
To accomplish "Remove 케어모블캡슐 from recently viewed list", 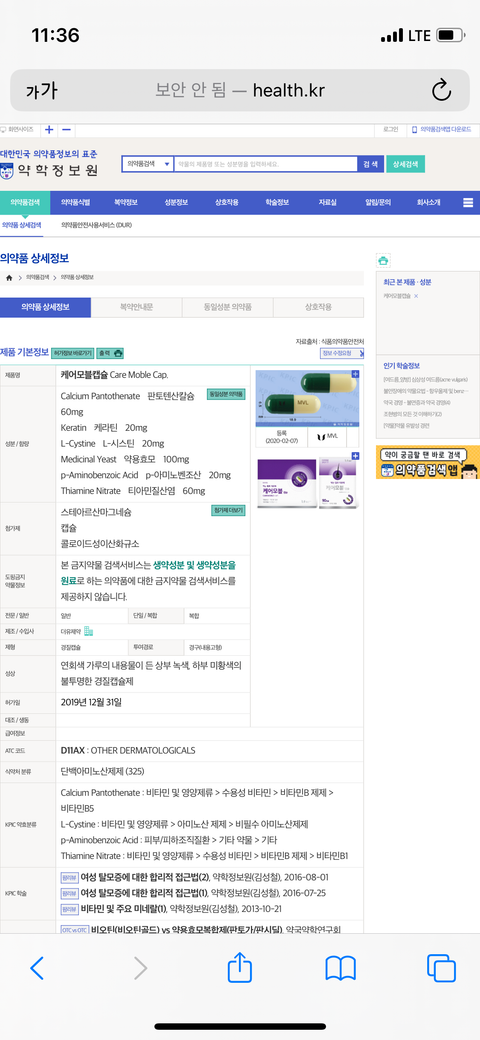I will (x=416, y=296).
